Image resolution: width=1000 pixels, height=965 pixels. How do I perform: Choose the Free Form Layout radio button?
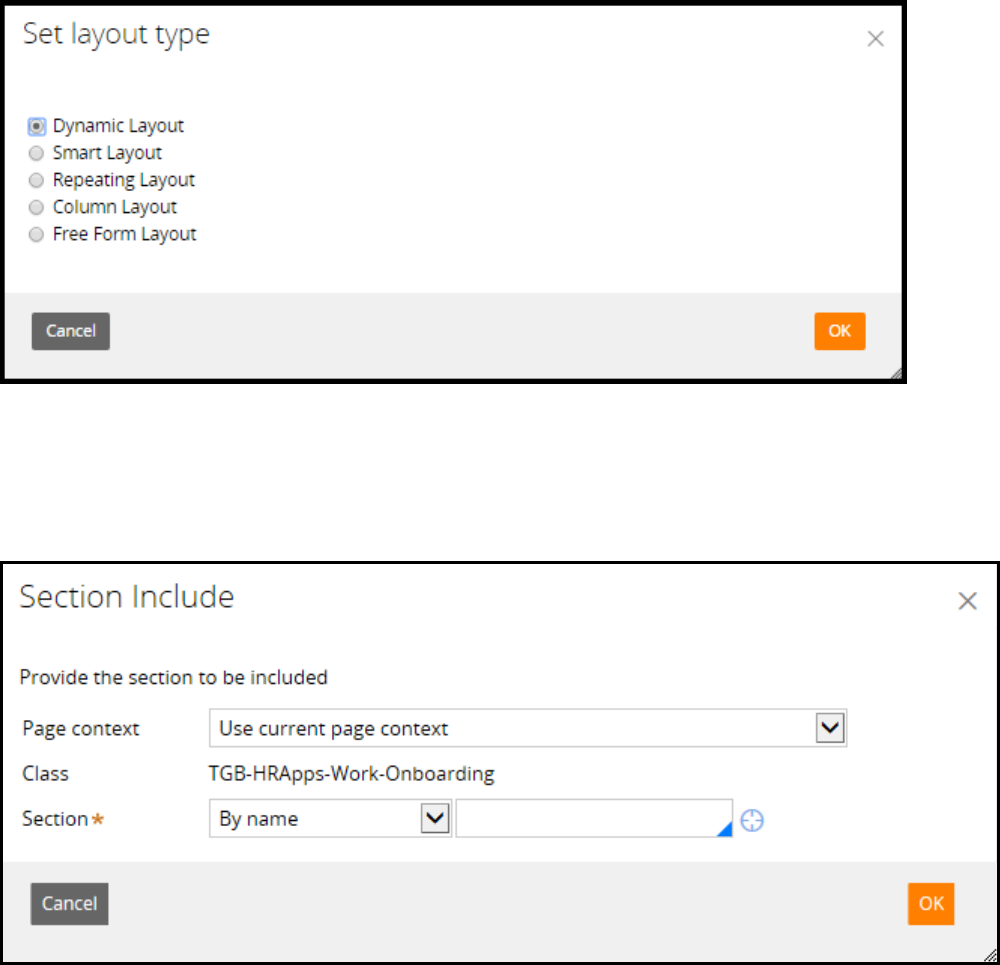click(x=37, y=234)
